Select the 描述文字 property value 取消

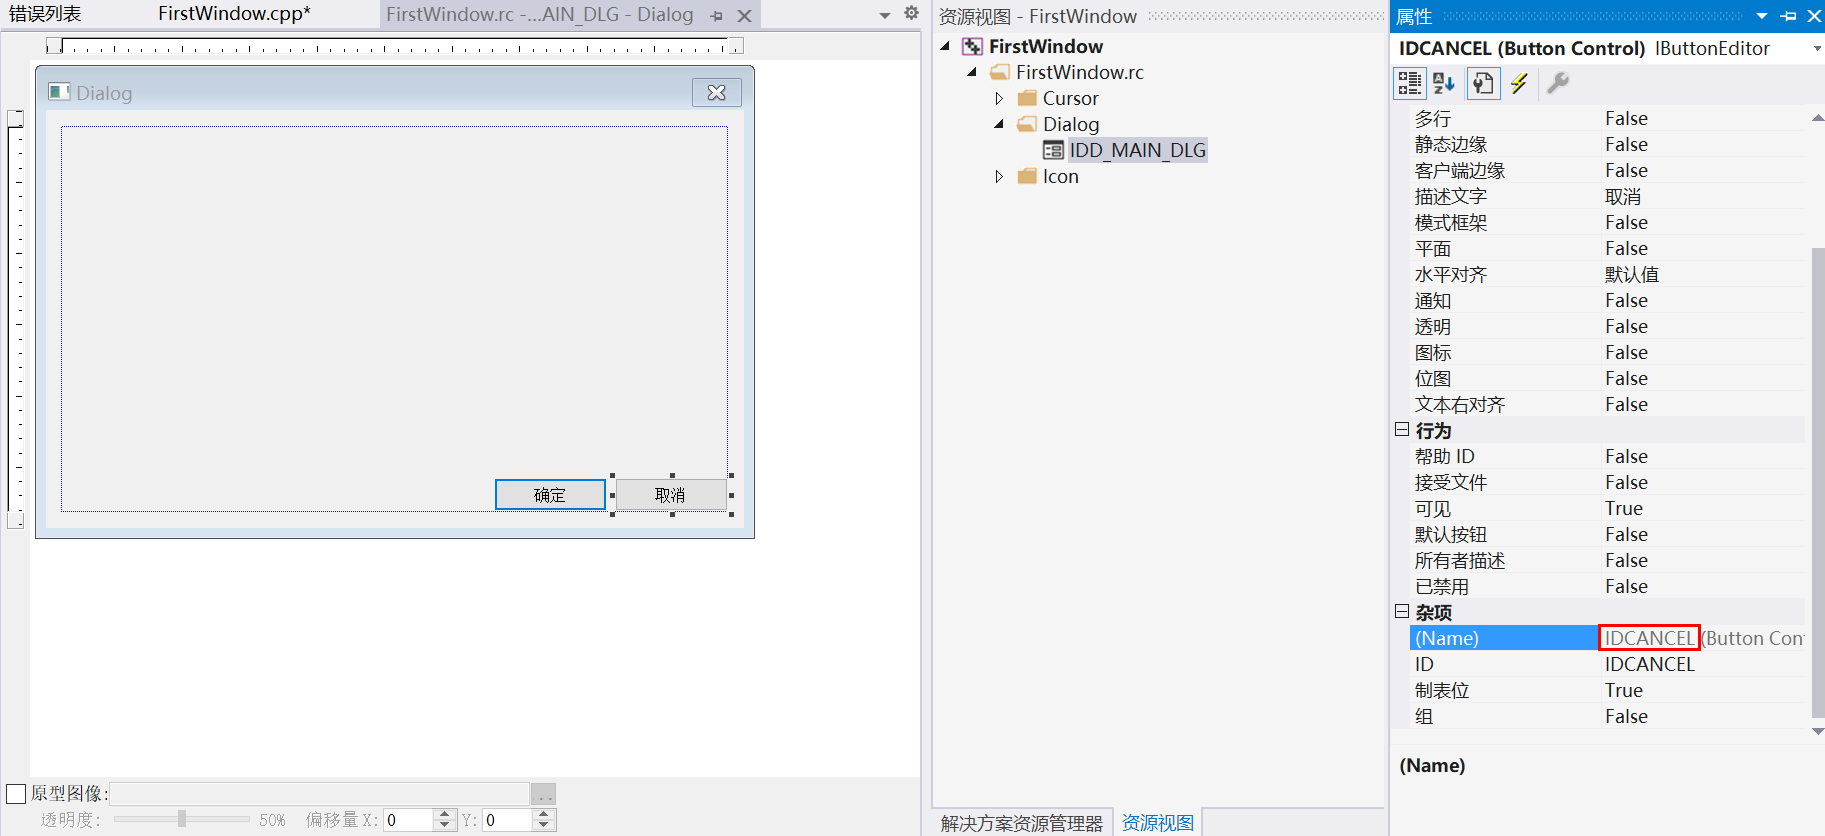pyautogui.click(x=1623, y=196)
